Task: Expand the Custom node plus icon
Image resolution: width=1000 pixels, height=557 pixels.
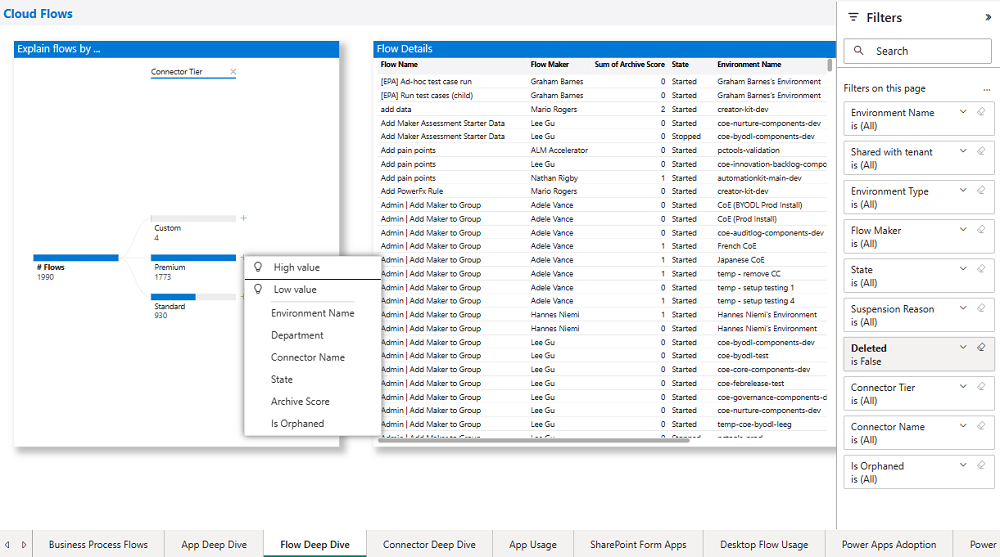Action: tap(243, 217)
